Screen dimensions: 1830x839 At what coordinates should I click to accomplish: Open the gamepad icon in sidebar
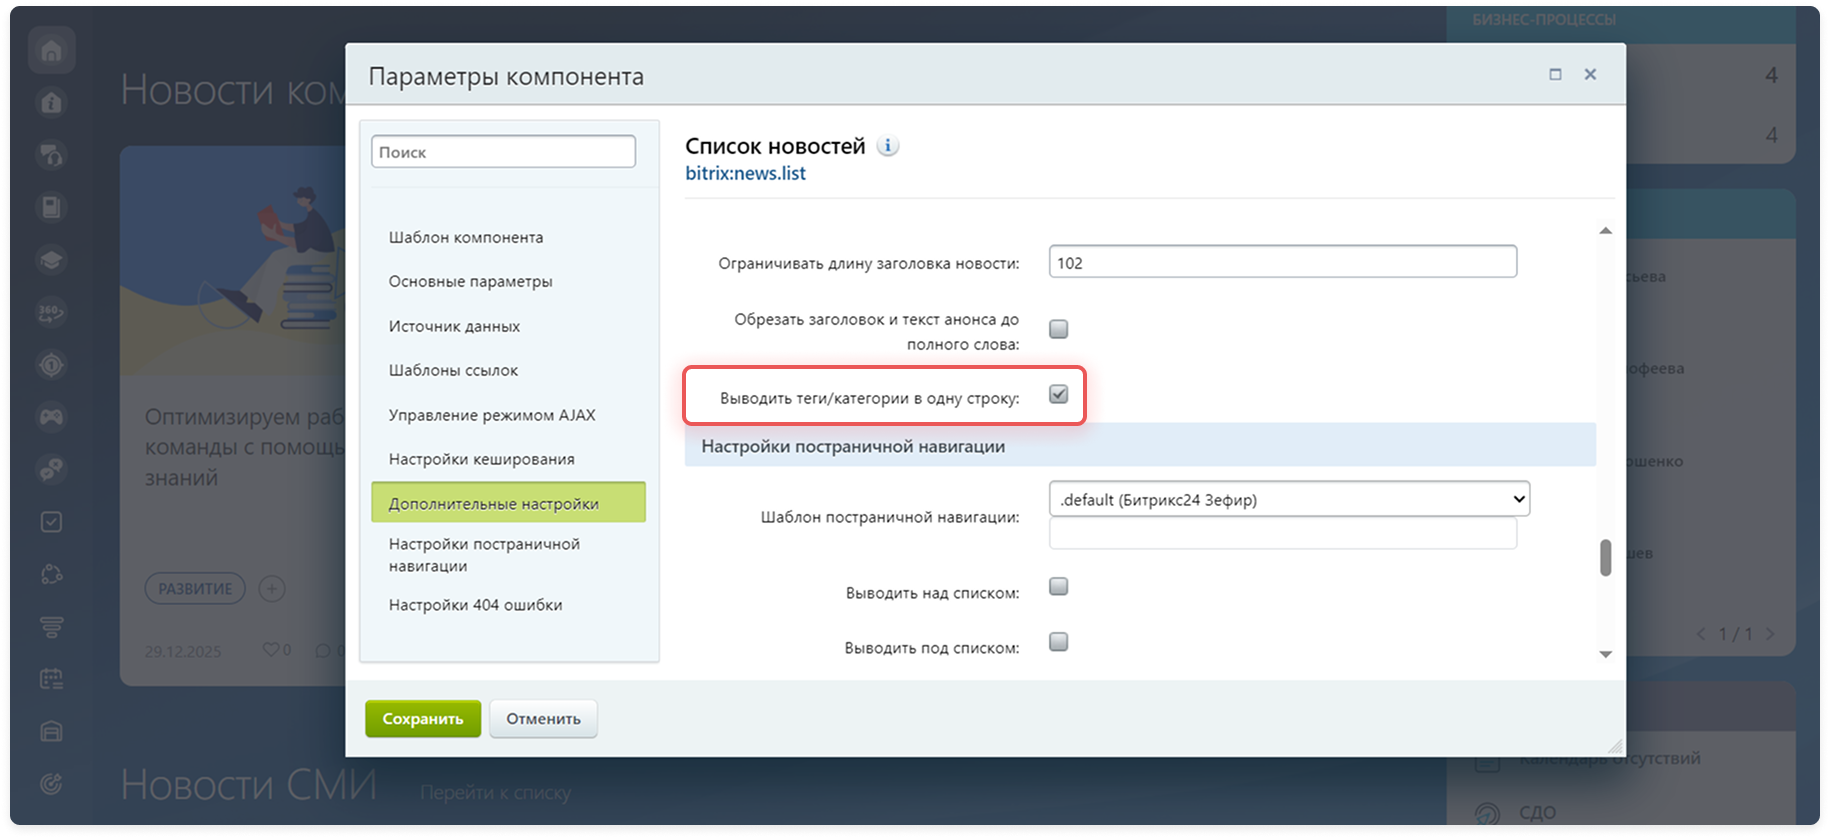[52, 416]
